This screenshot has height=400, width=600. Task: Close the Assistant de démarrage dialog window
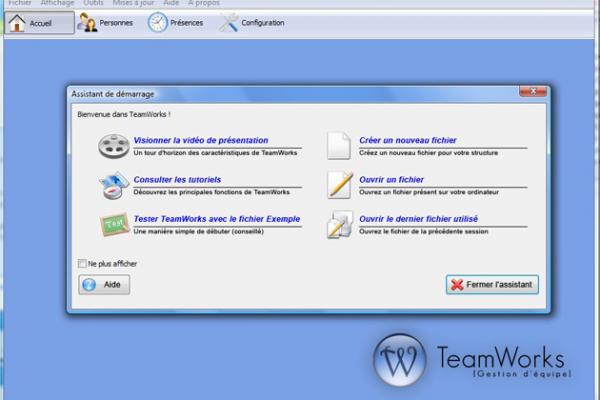[533, 91]
